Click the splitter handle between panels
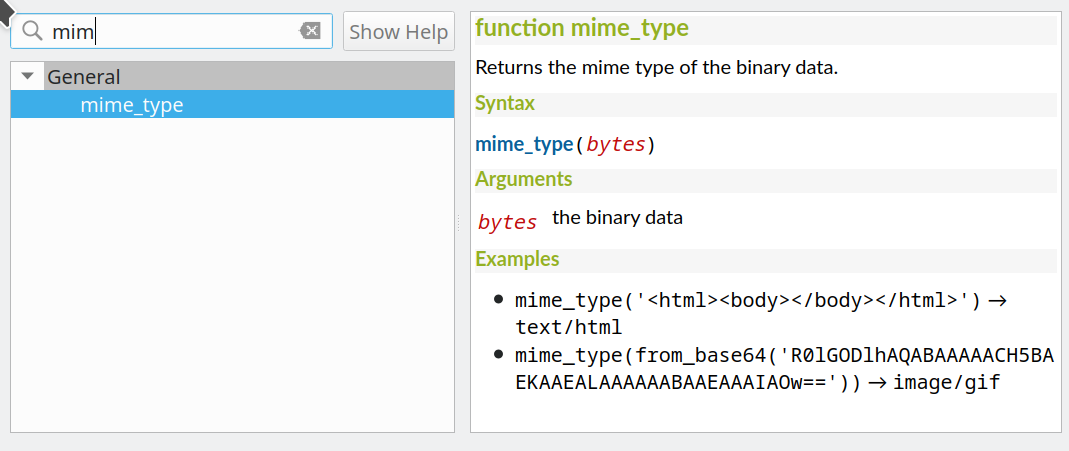This screenshot has width=1069, height=451. point(459,222)
